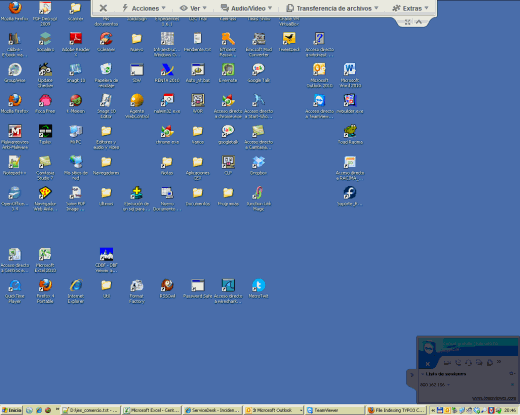Close the TeamViewer session panel with its X
The image size is (520, 415).
(x=428, y=364)
